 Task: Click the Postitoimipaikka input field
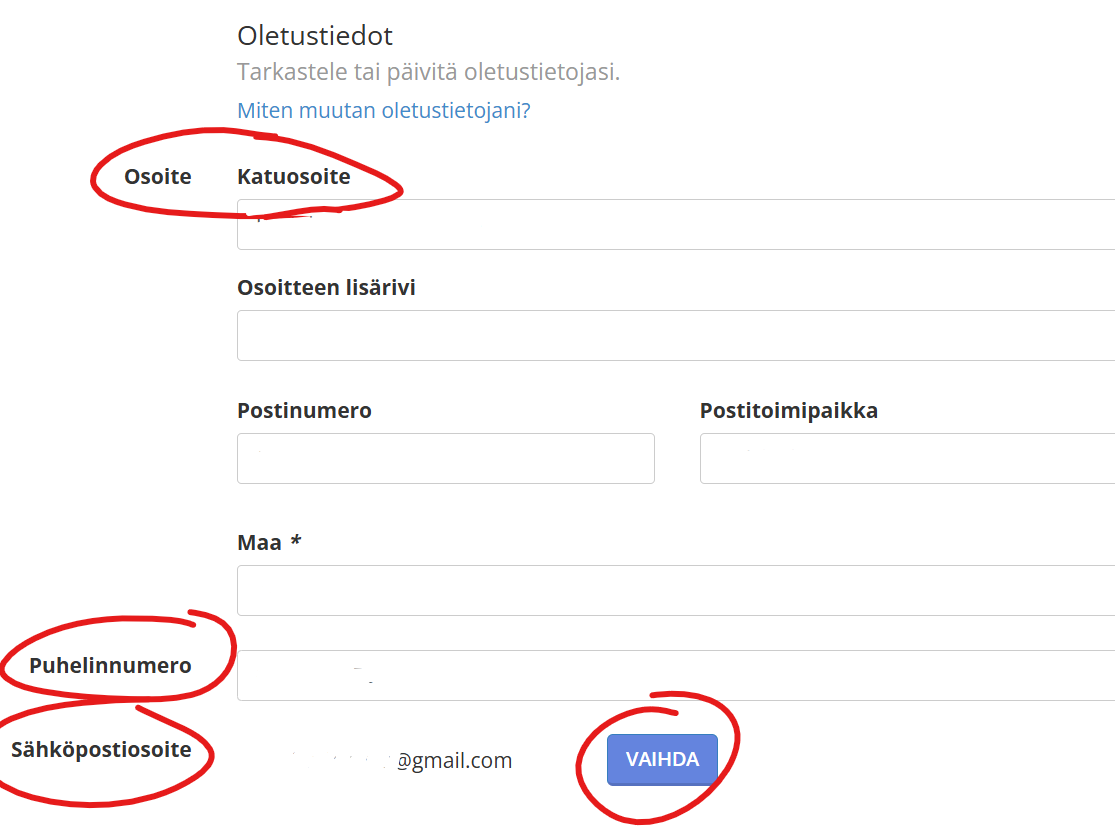(905, 459)
